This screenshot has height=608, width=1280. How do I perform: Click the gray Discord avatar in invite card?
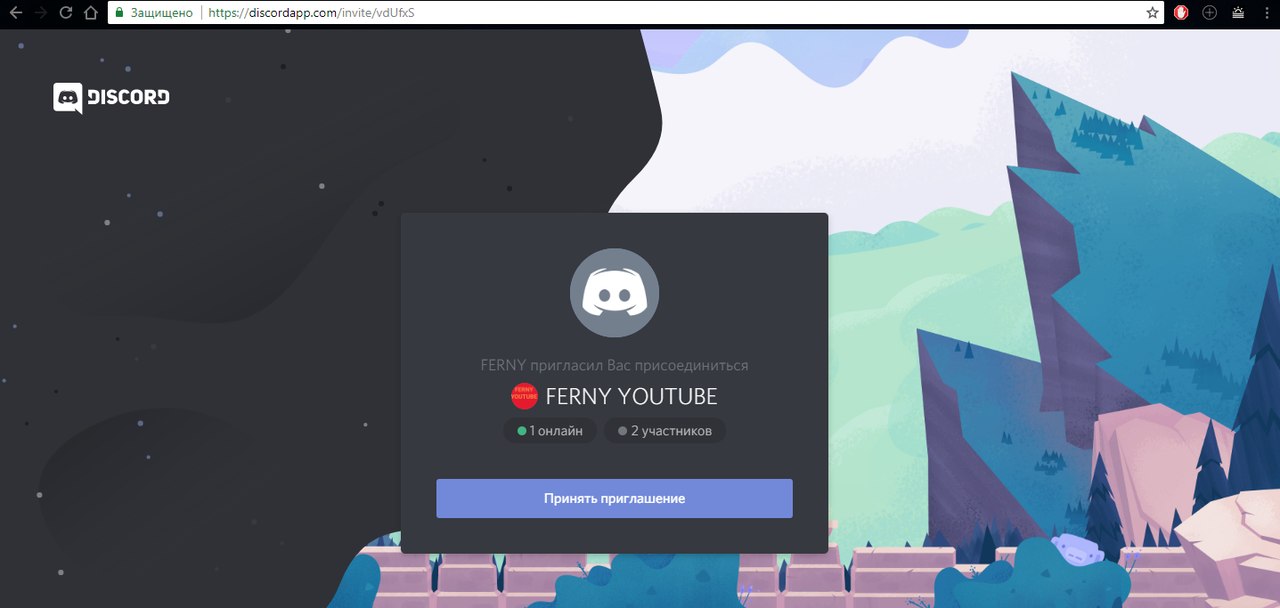[x=614, y=293]
